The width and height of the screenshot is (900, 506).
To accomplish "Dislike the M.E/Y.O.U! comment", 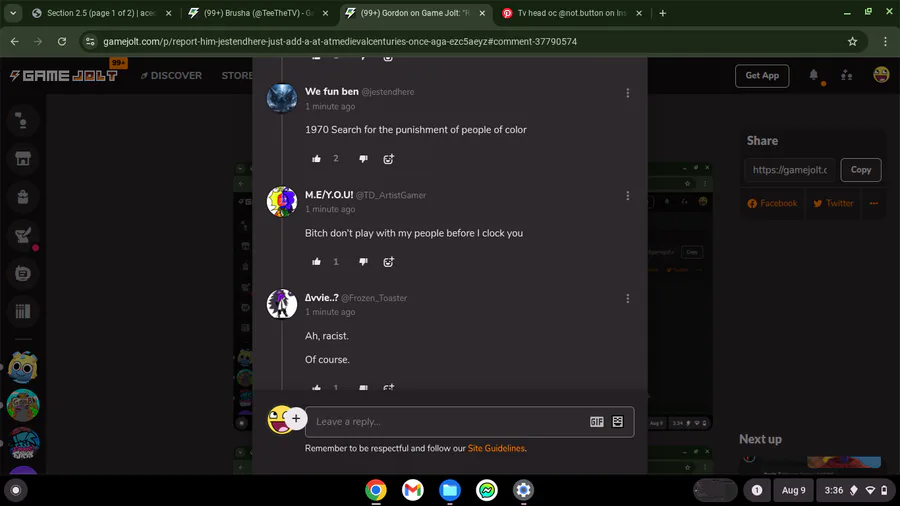I will point(363,262).
